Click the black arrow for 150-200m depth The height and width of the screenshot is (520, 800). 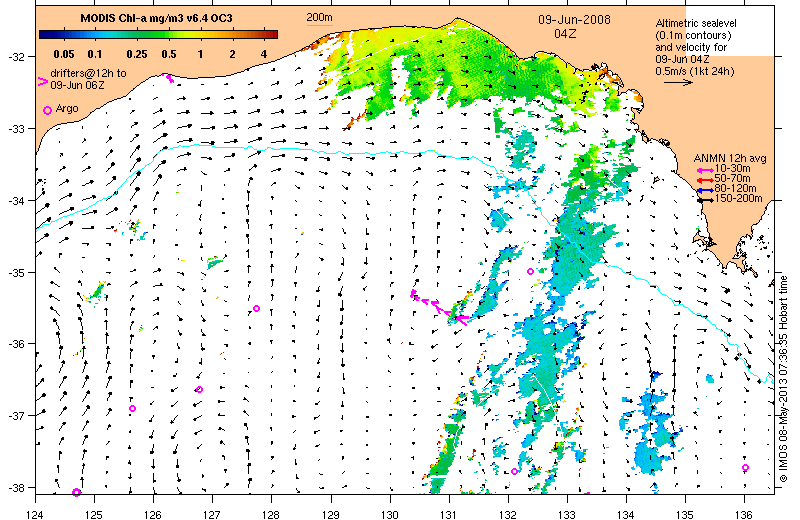pos(706,201)
